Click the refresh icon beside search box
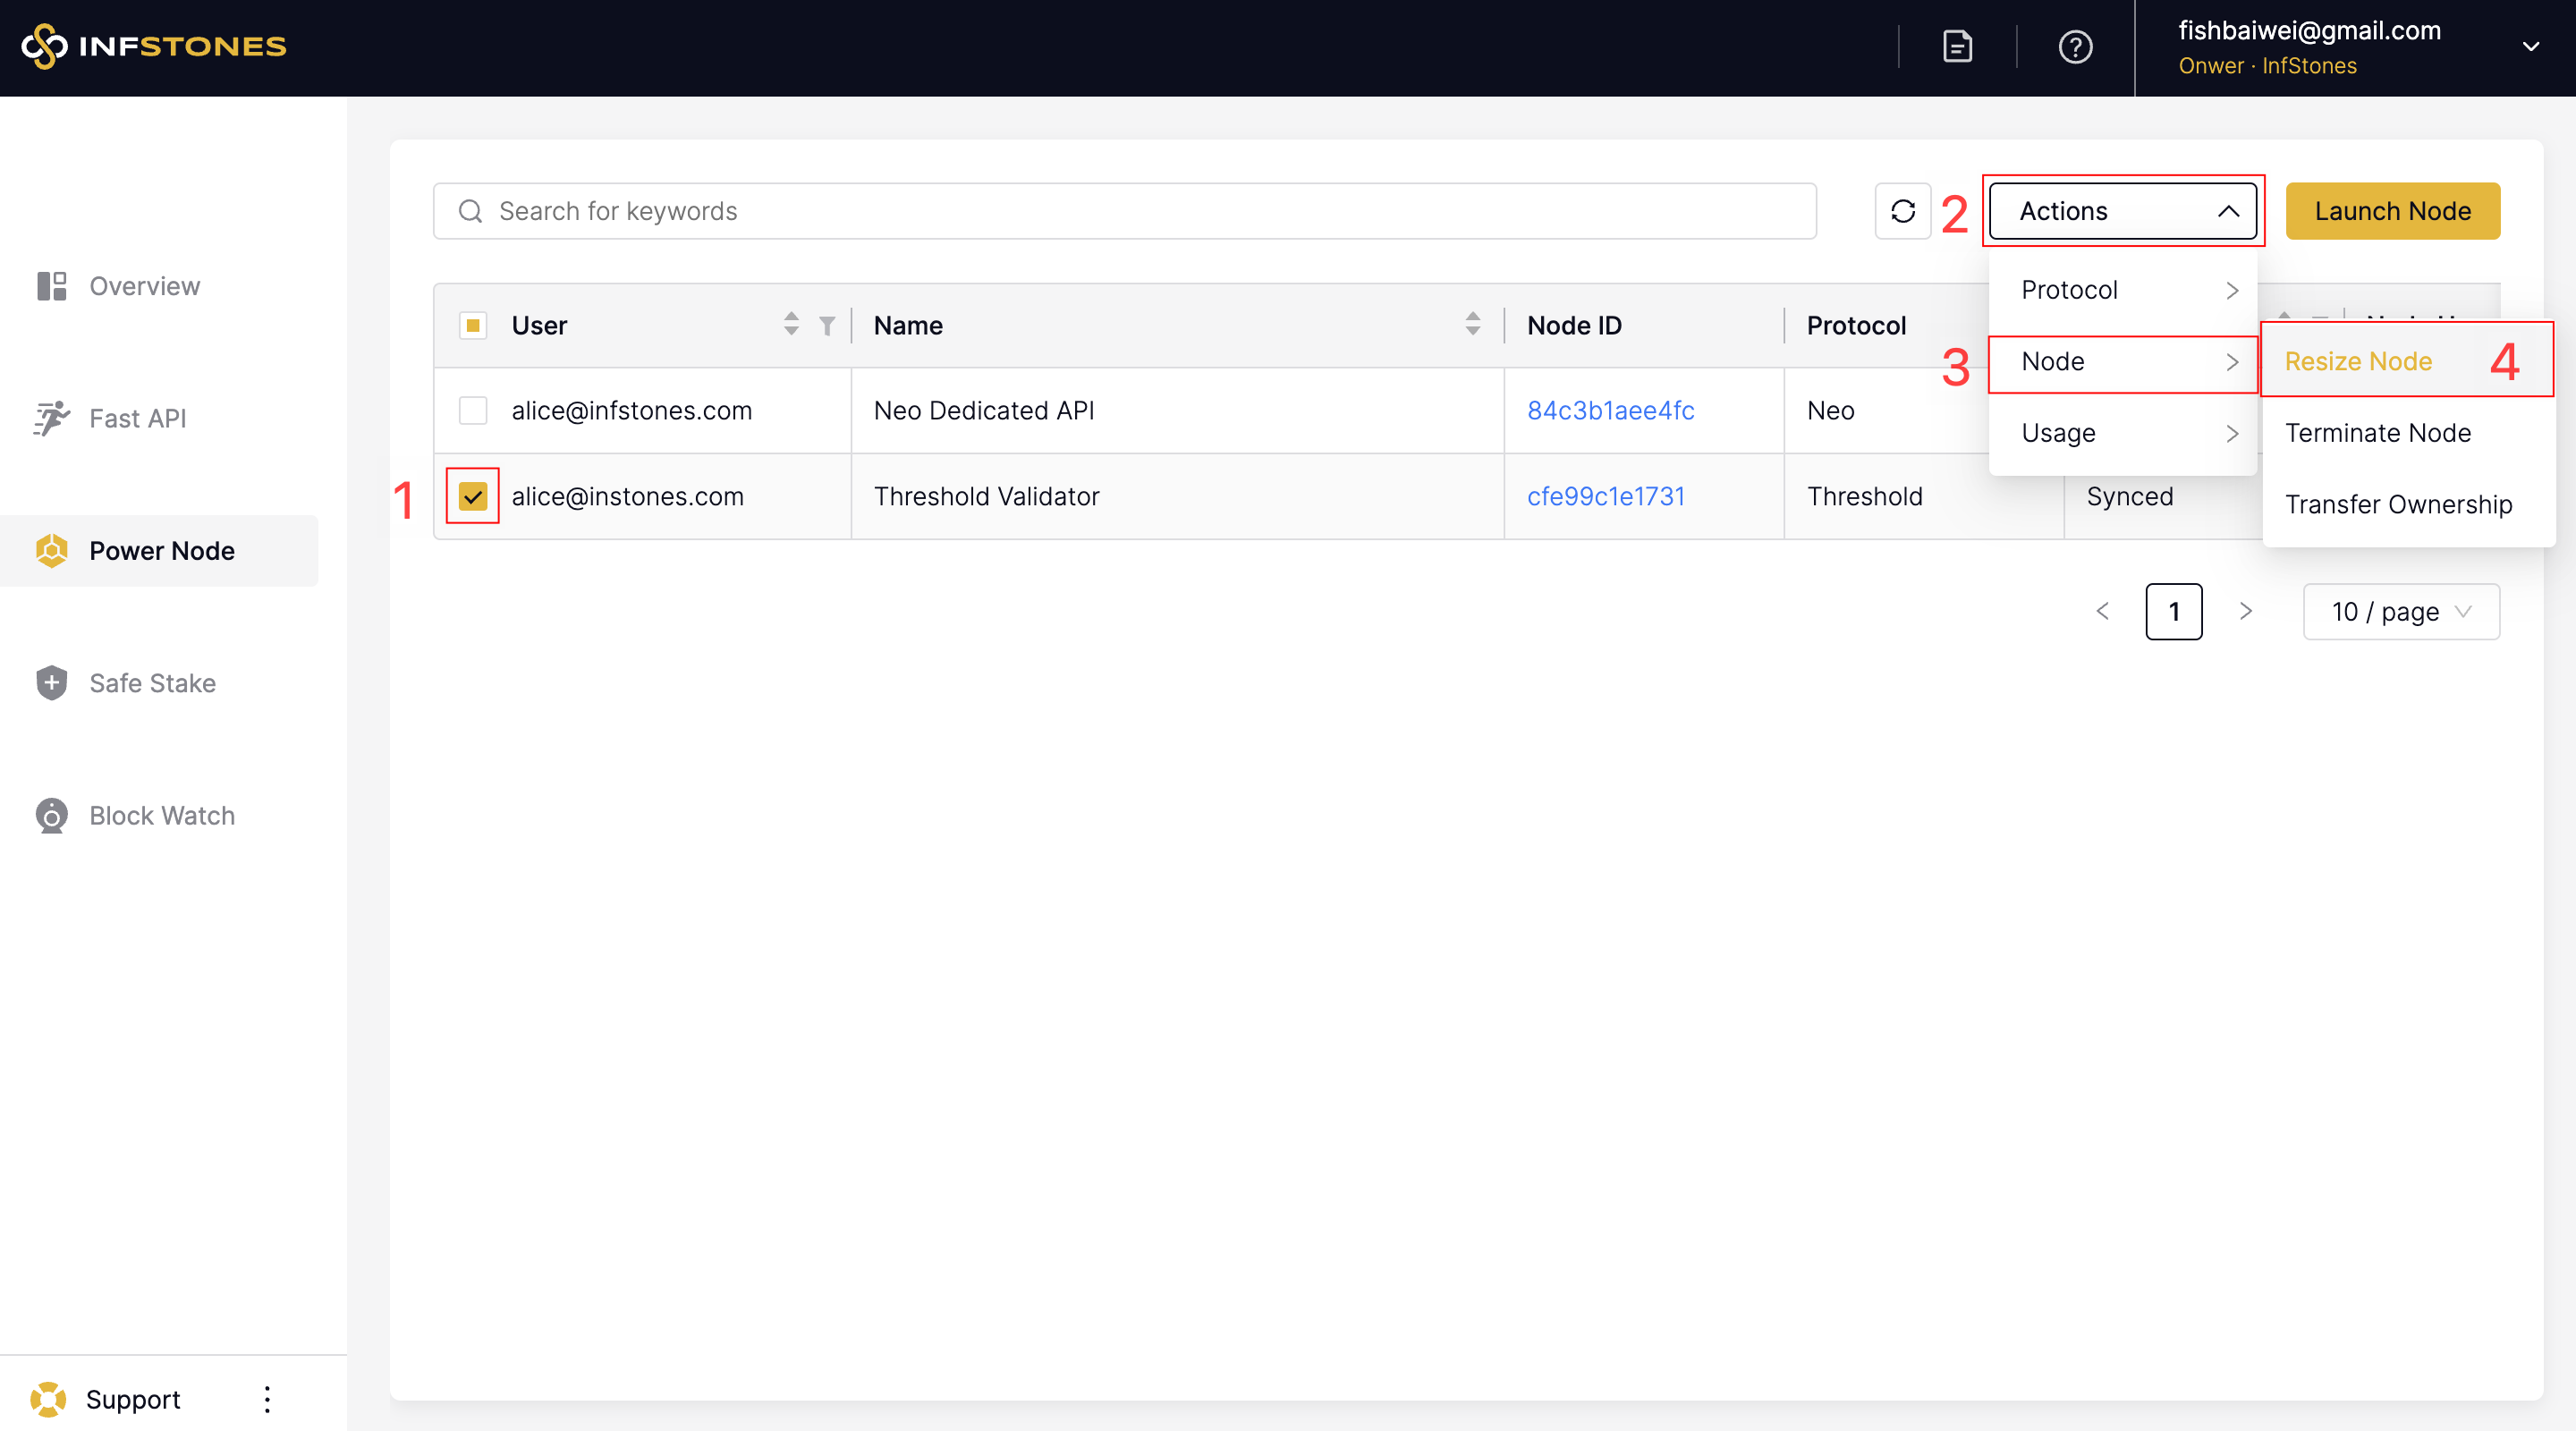 click(x=1902, y=211)
